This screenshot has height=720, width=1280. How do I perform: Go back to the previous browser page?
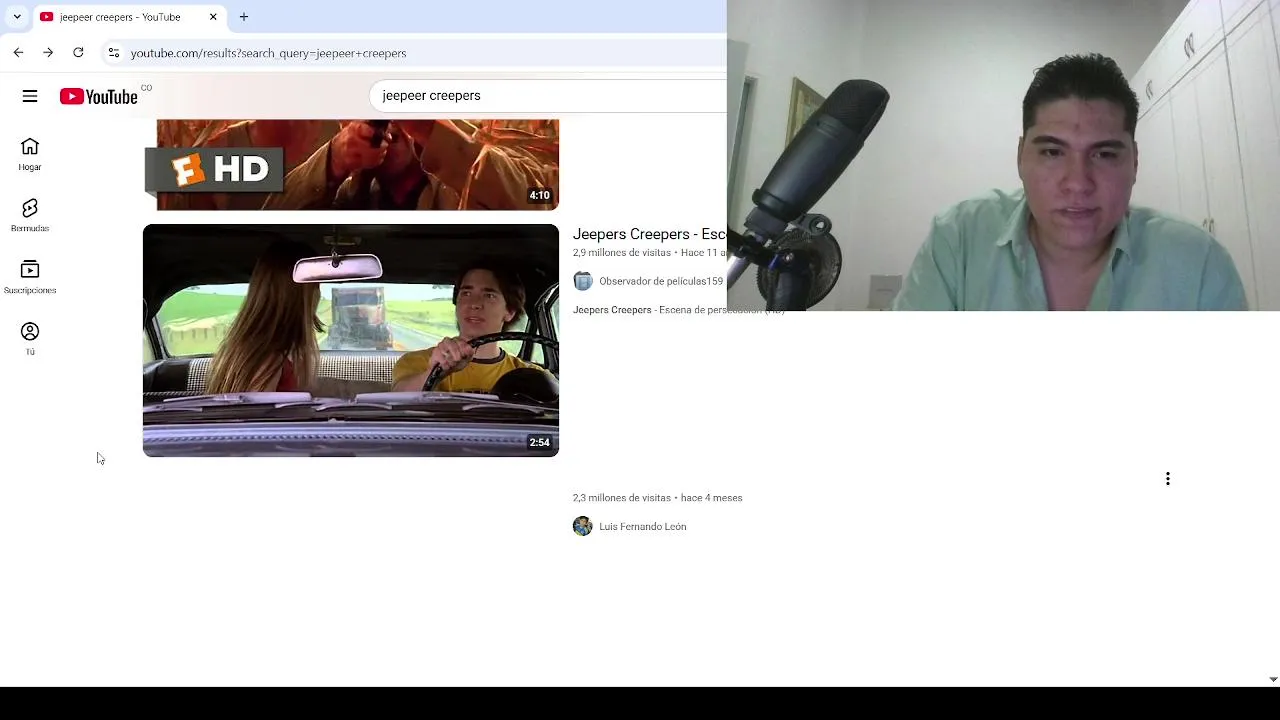18,52
